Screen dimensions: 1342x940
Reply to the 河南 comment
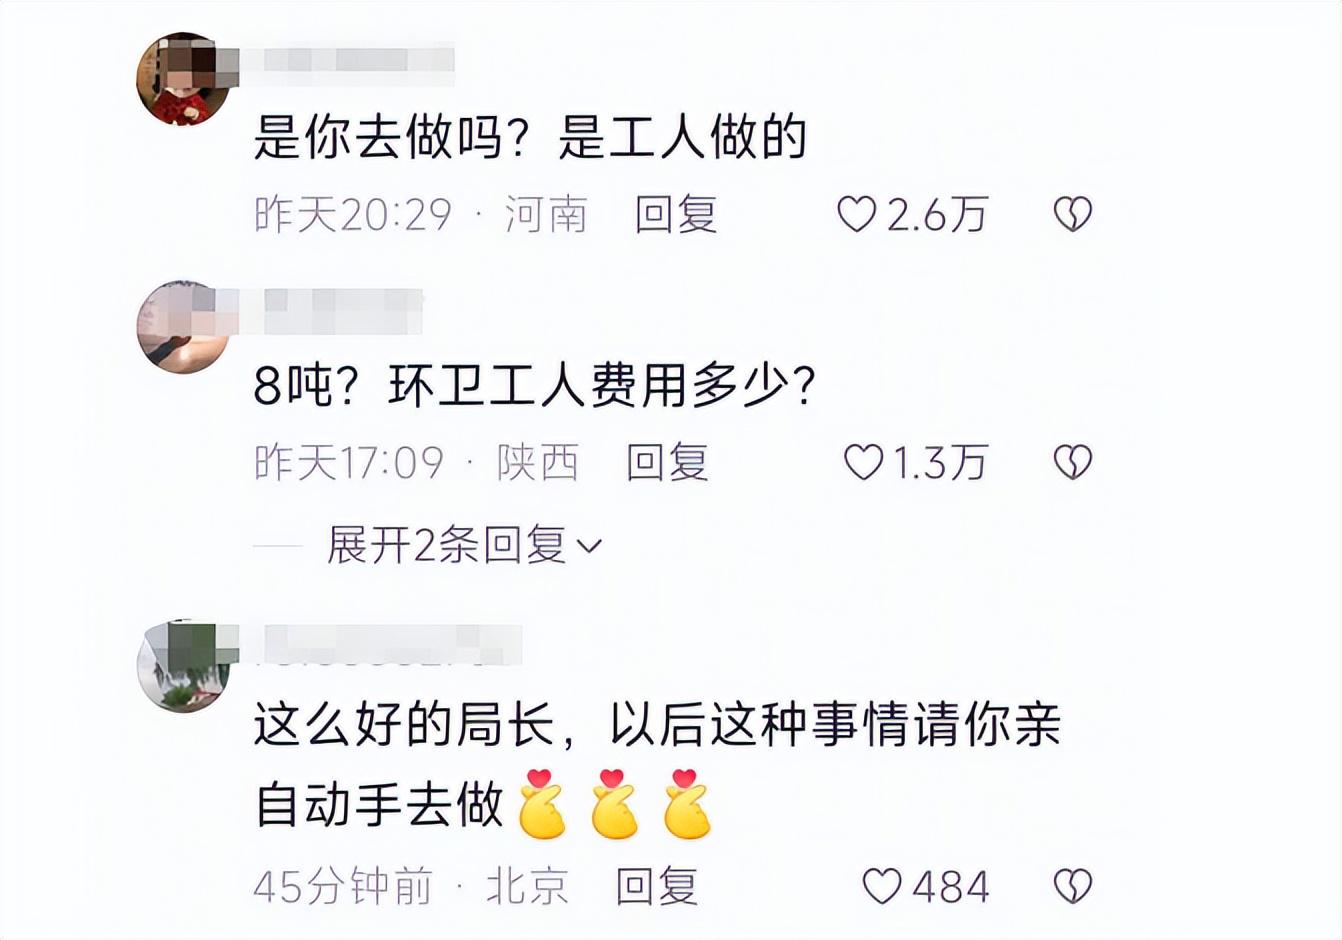coord(676,214)
